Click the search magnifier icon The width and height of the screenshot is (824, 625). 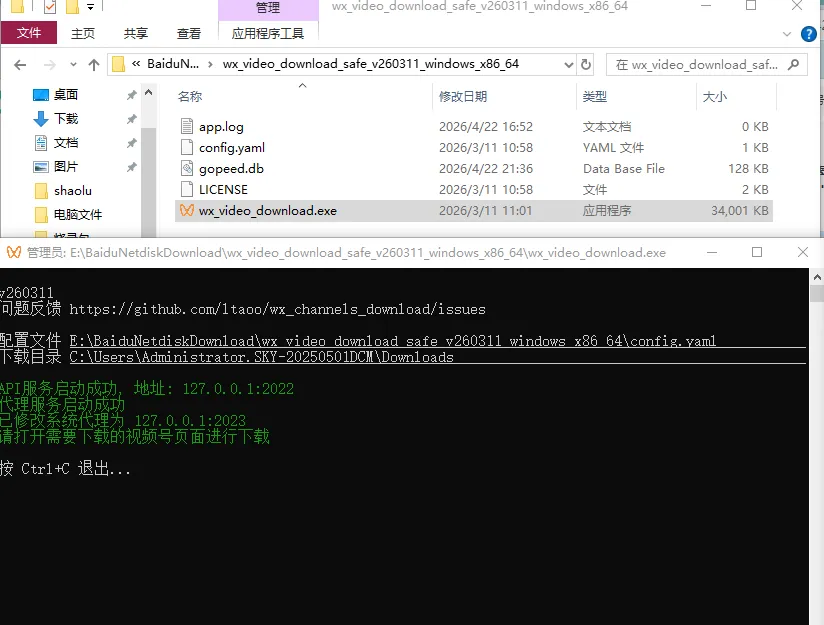pyautogui.click(x=794, y=65)
